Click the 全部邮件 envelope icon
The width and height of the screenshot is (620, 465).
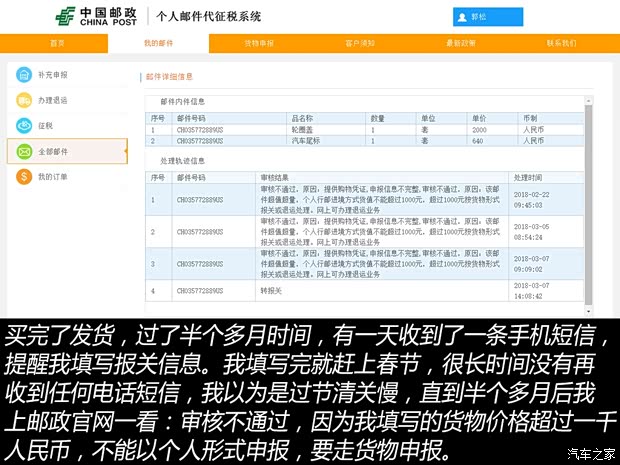click(24, 151)
